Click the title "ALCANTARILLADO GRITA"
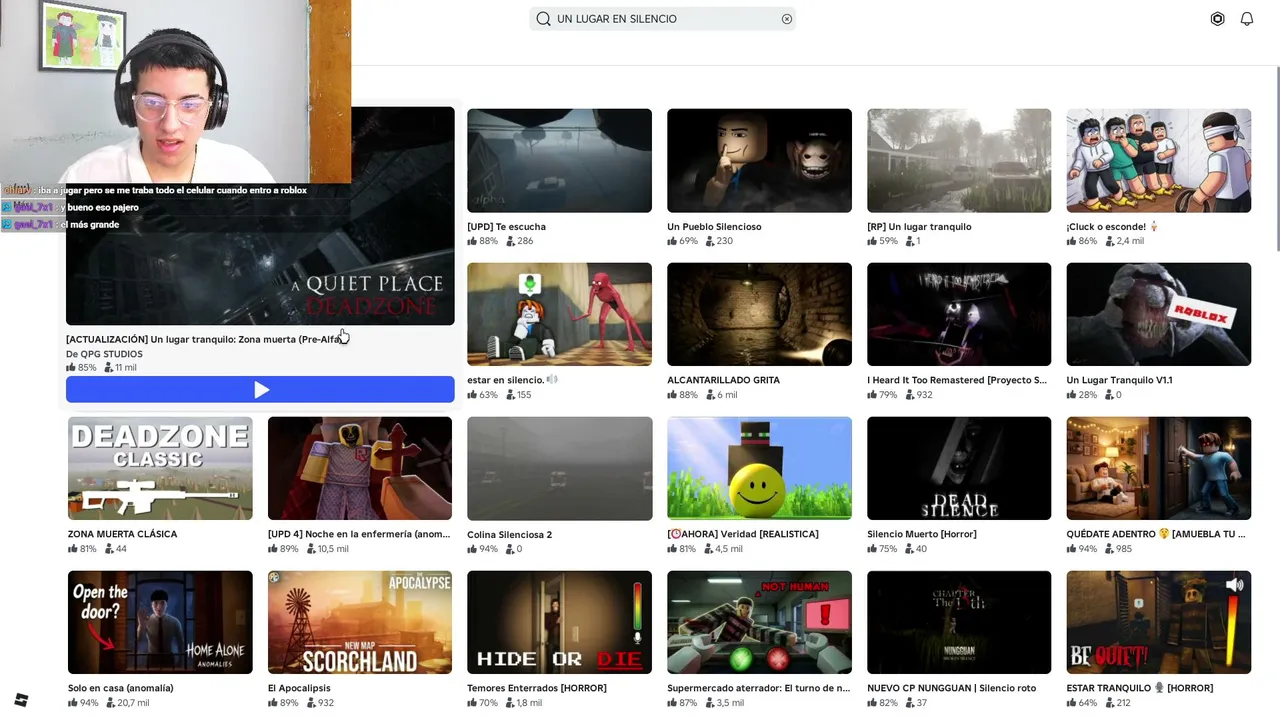The image size is (1280, 720). tap(723, 380)
